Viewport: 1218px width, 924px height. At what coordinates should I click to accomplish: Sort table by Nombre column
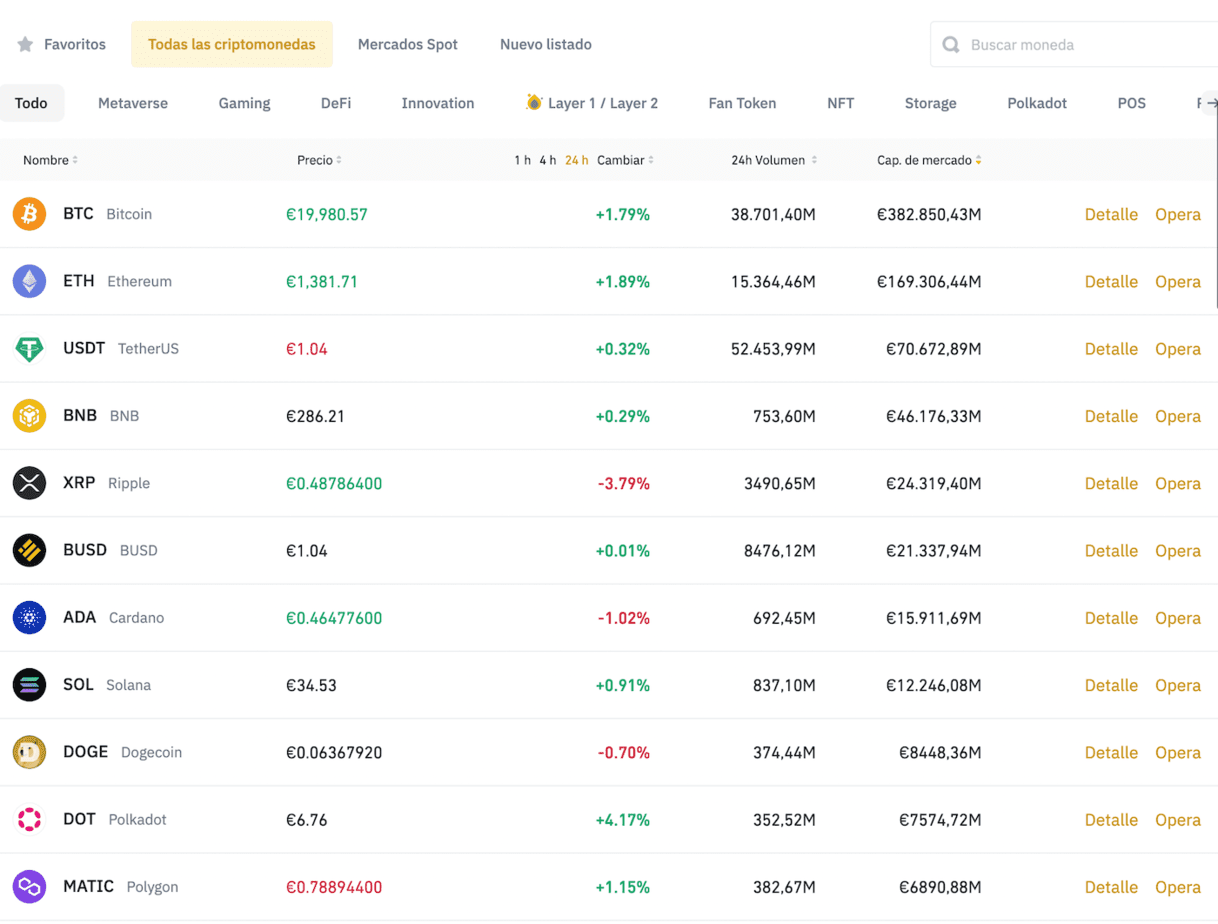[50, 160]
